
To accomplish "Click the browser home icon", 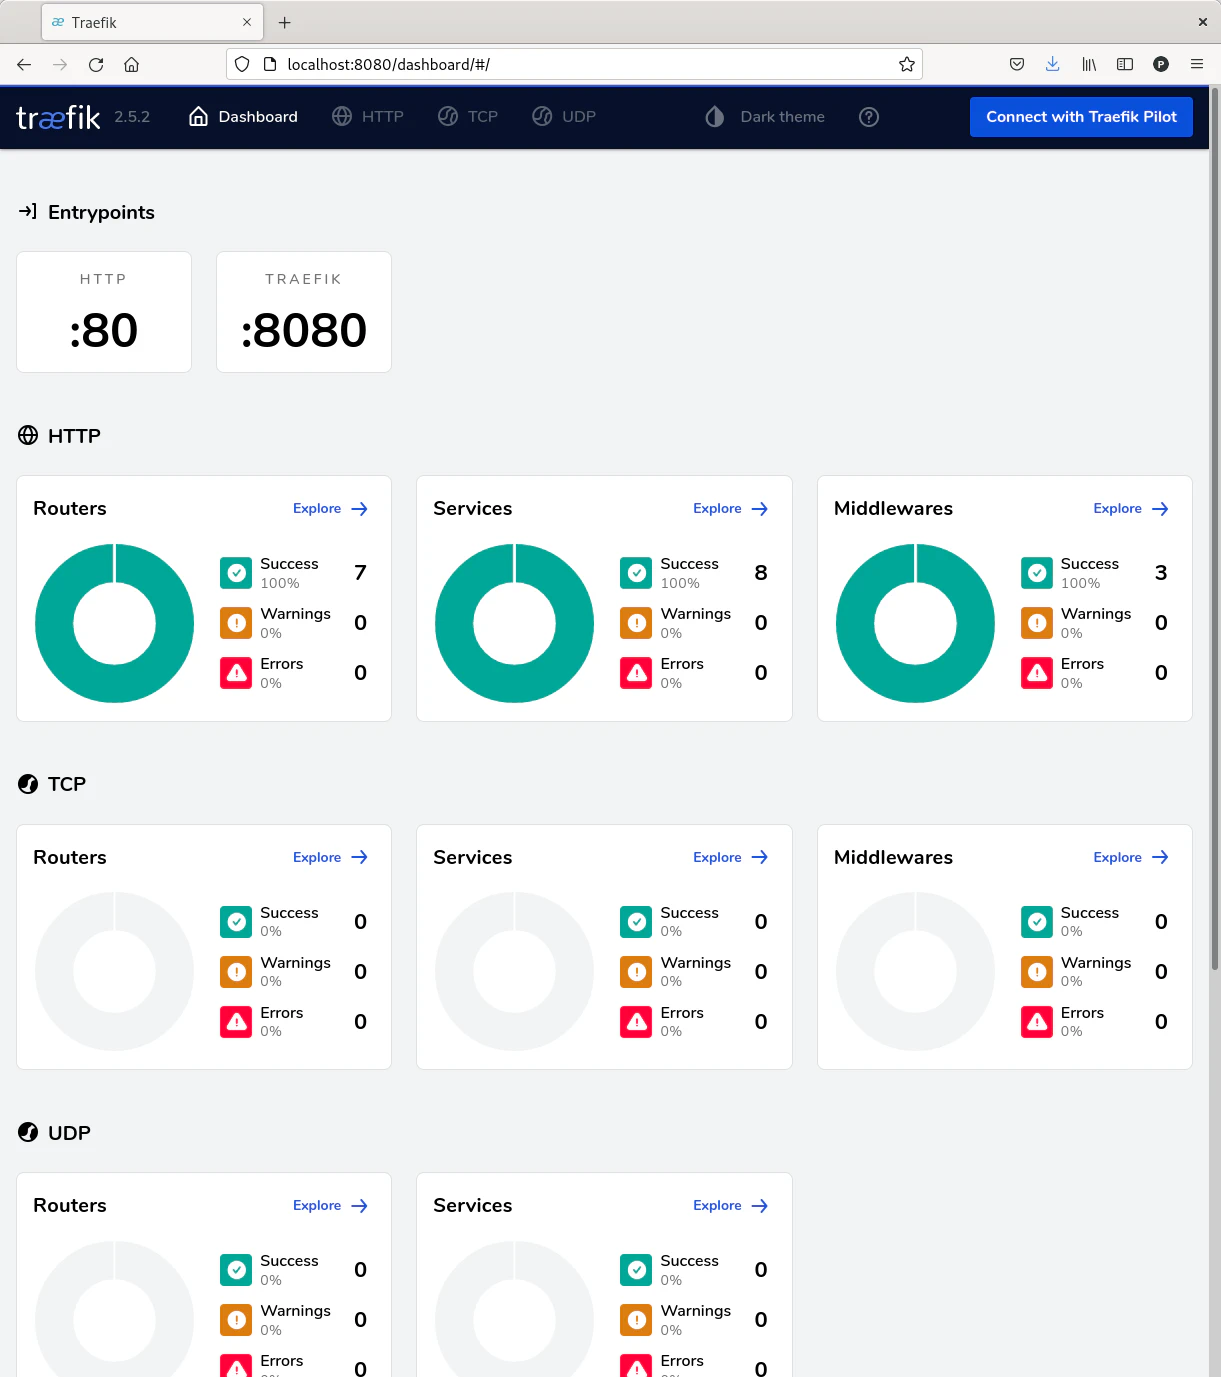I will (131, 64).
